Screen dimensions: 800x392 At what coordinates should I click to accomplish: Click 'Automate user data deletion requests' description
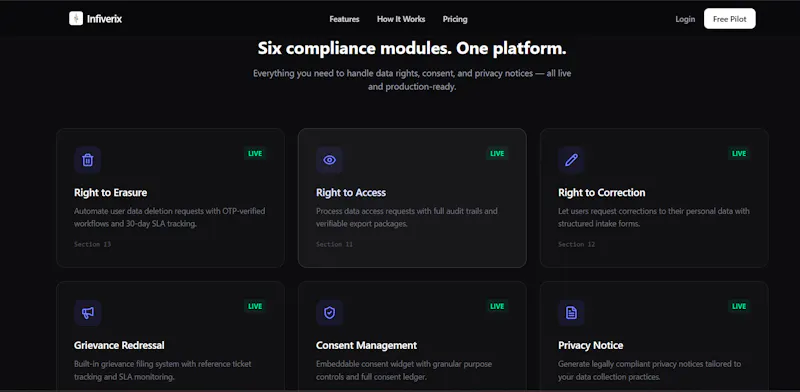pos(169,217)
